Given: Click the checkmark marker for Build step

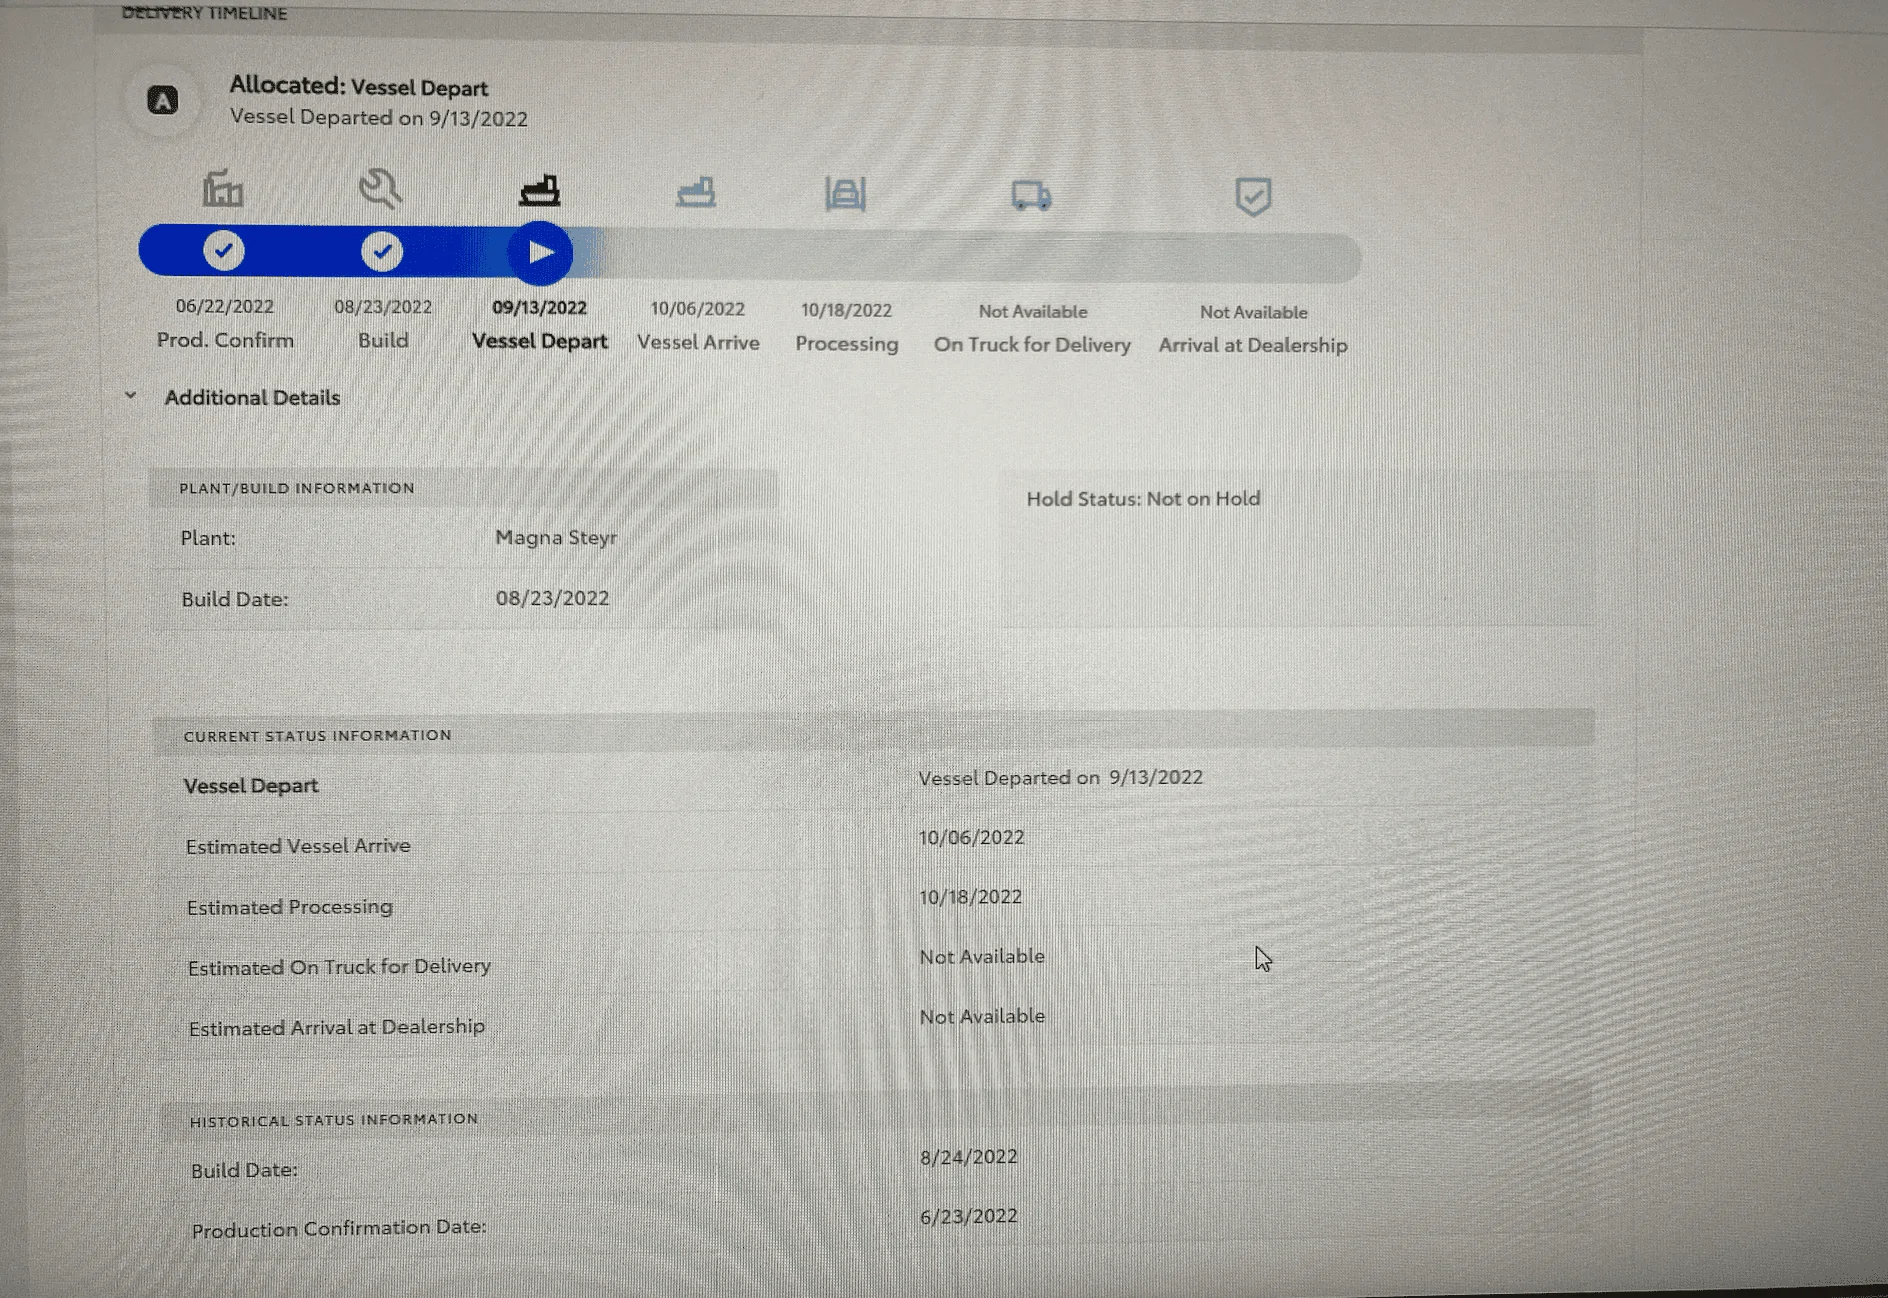Looking at the screenshot, I should click(x=382, y=251).
